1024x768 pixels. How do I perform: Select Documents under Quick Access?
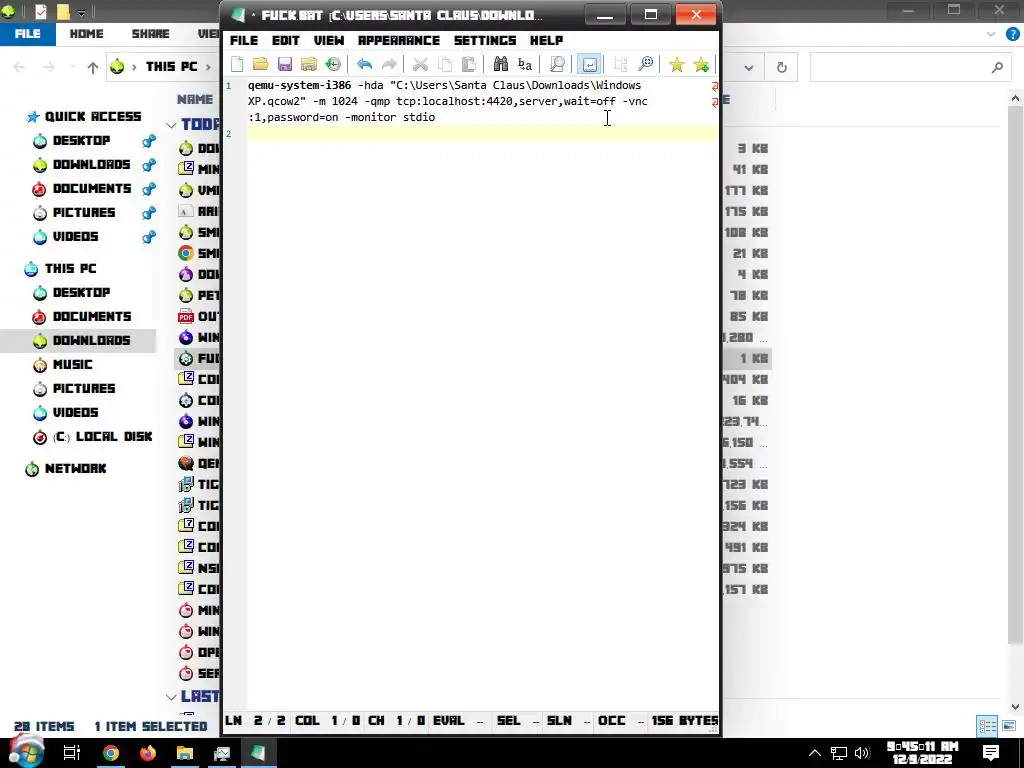pos(91,189)
